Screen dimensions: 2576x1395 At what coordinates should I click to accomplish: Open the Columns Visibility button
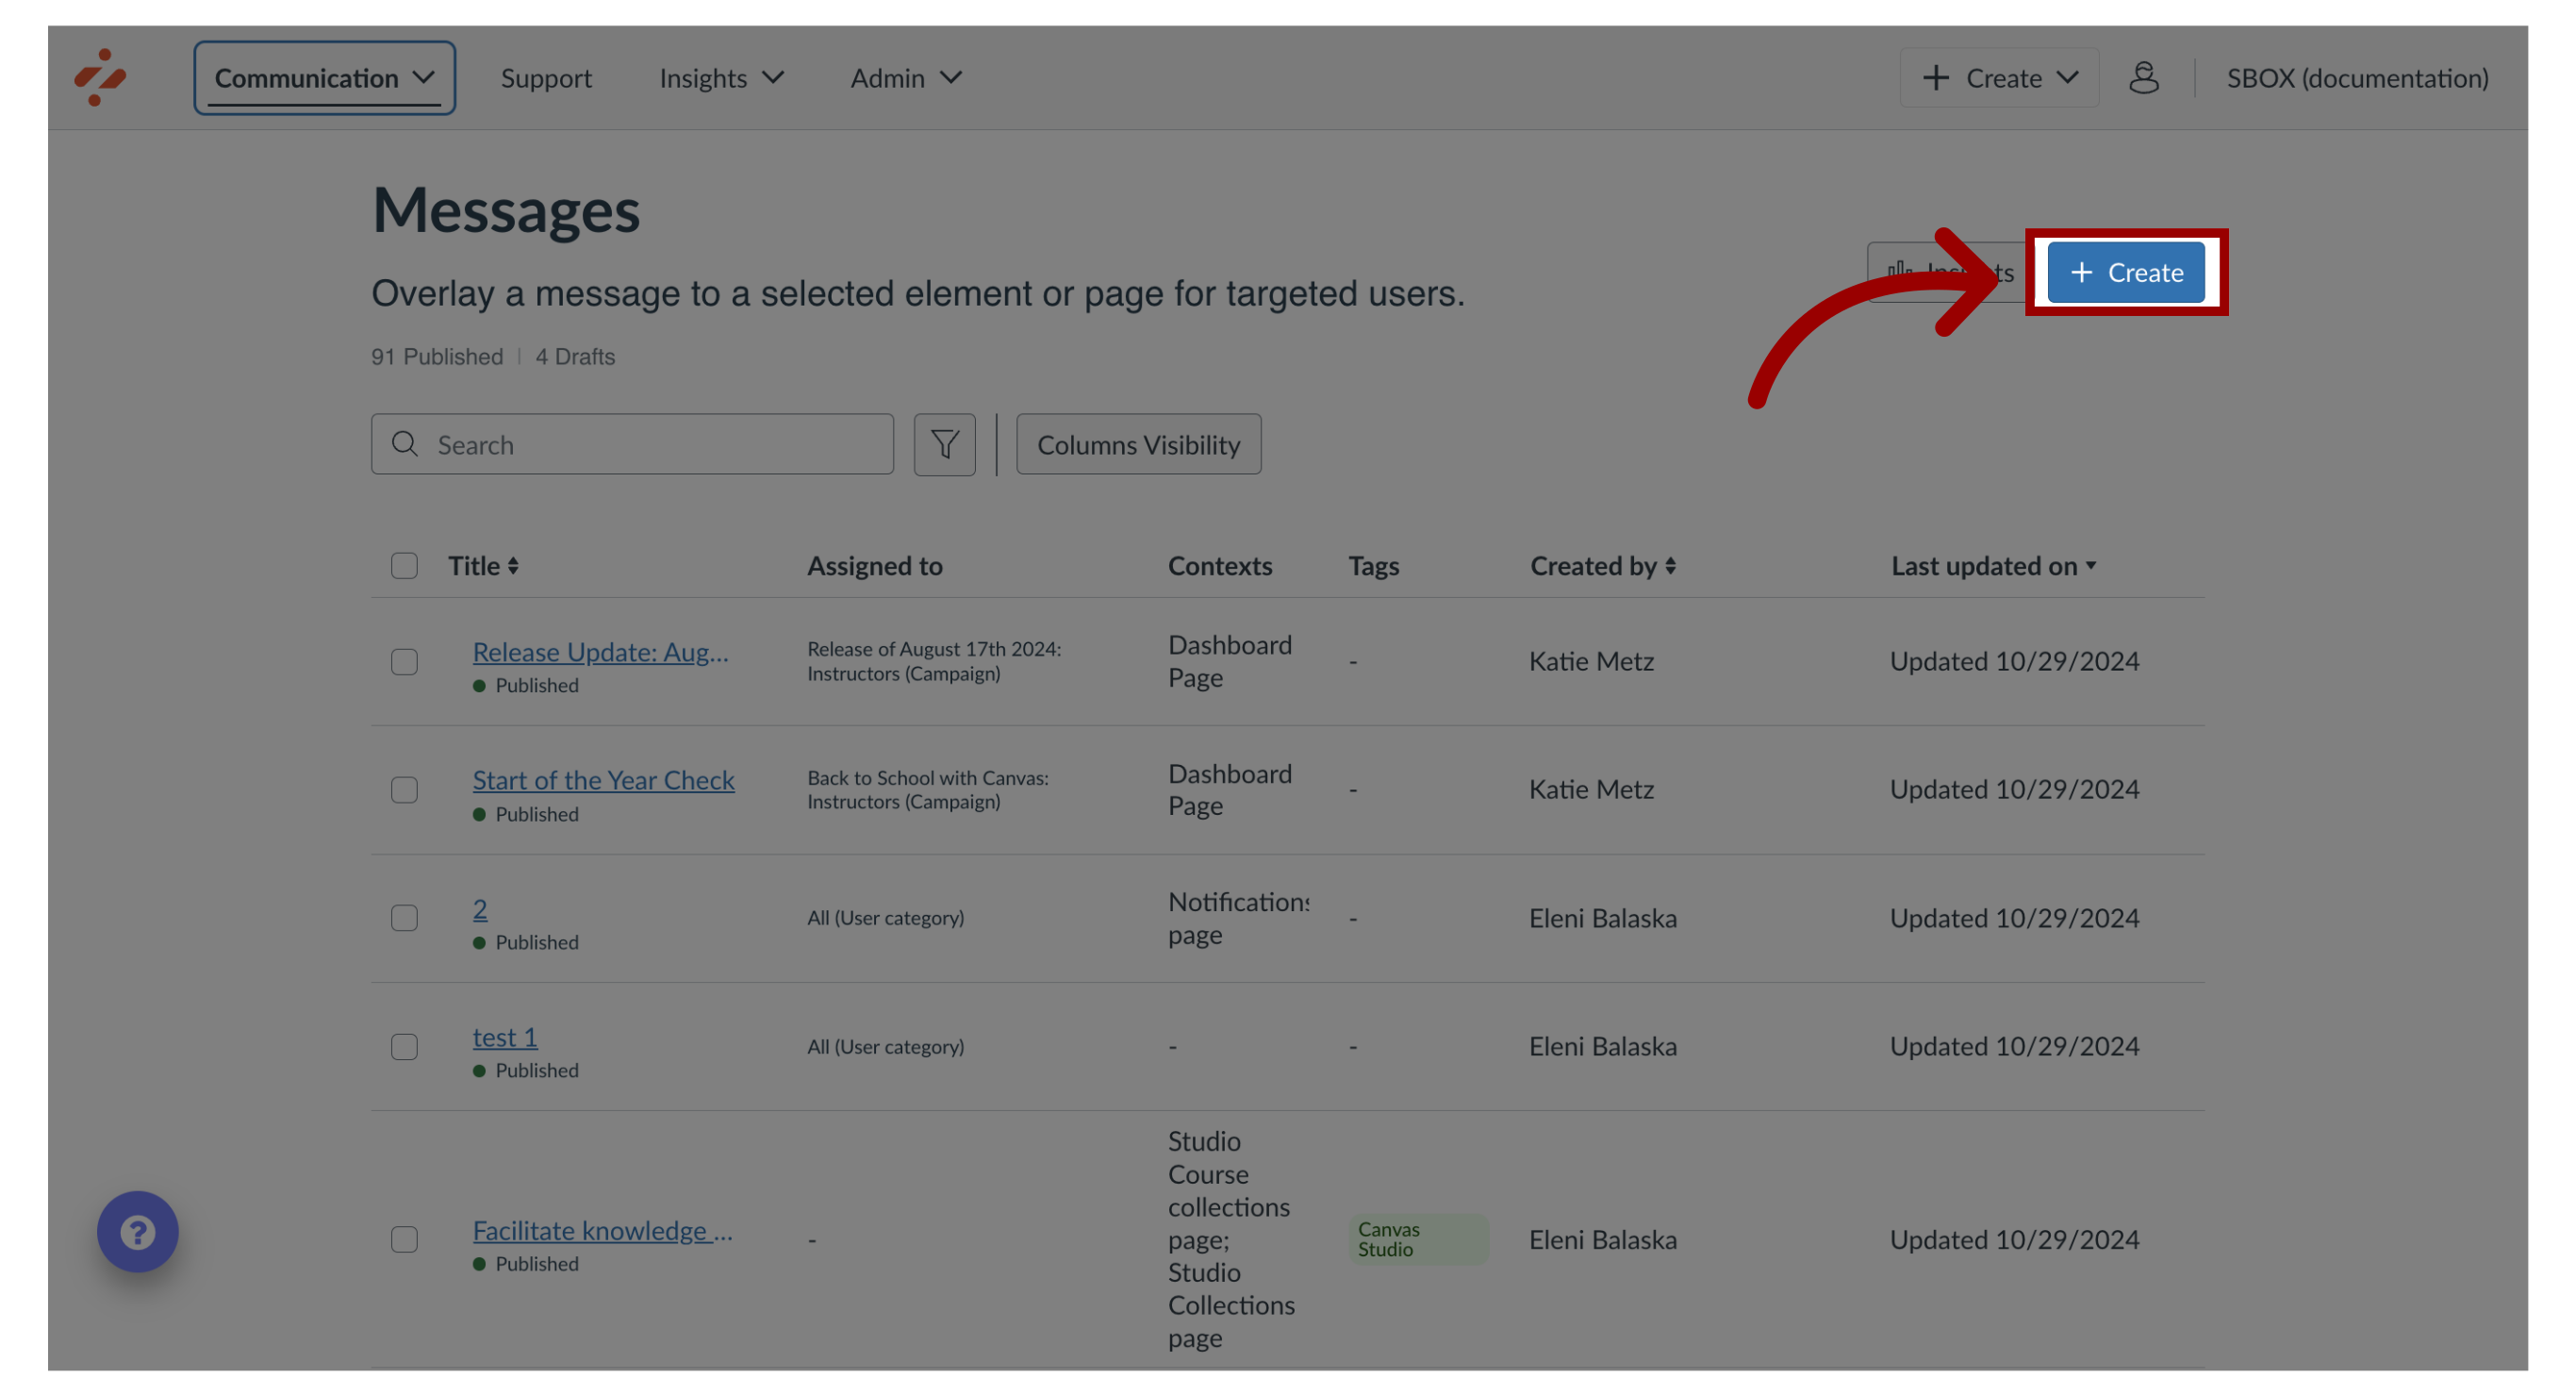coord(1138,444)
